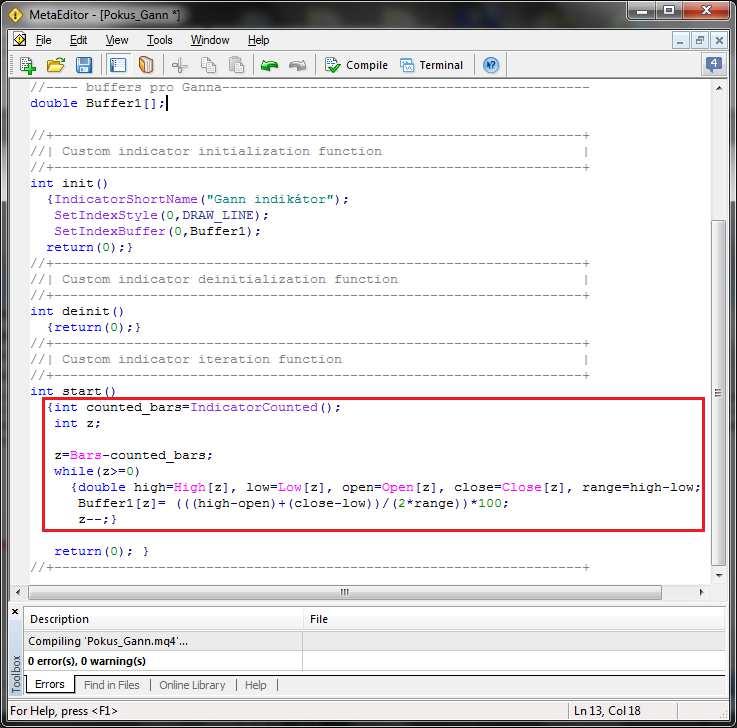The image size is (737, 728).
Task: Click the File column header
Action: (515, 619)
